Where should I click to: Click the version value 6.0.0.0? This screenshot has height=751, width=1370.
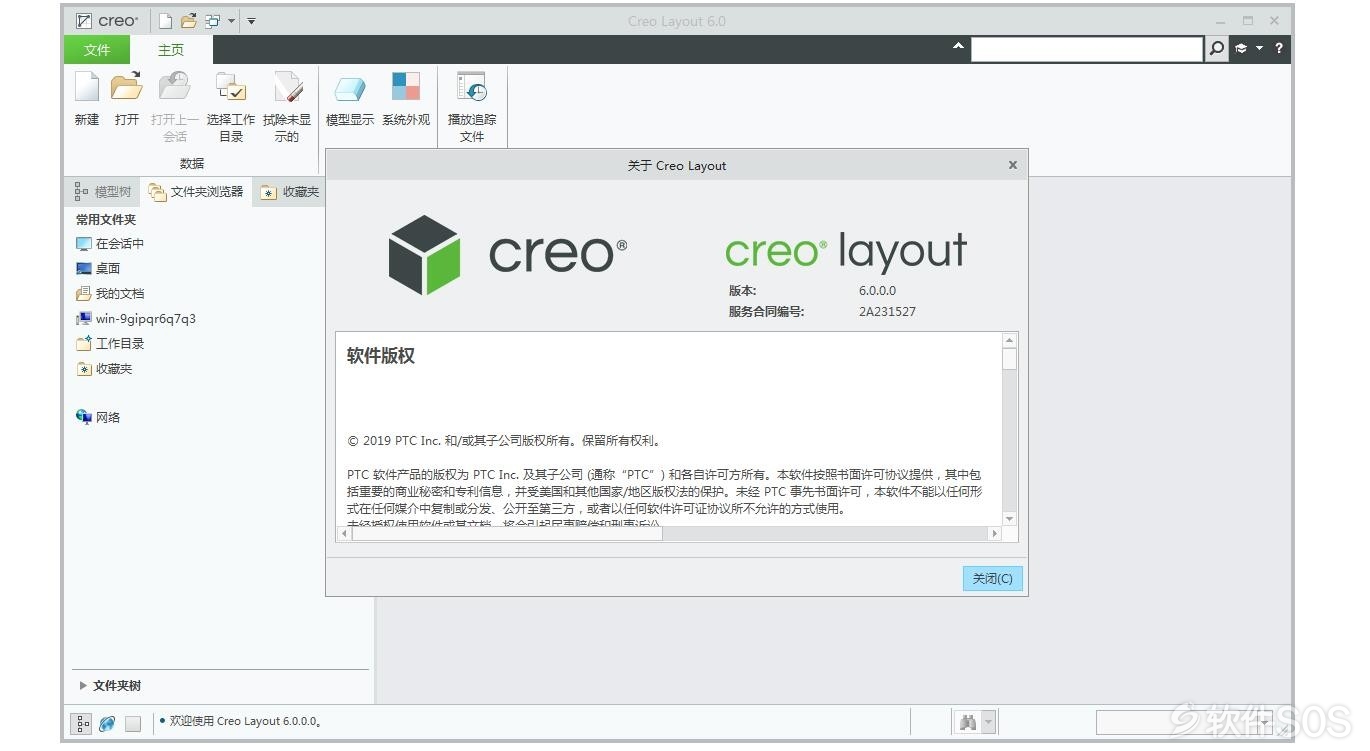877,291
